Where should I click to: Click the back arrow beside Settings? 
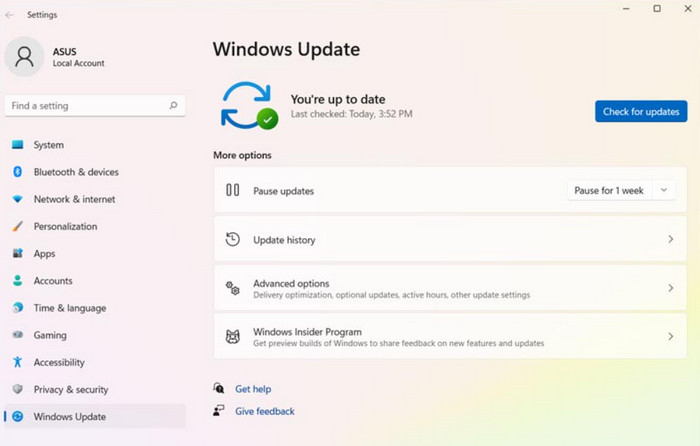pyautogui.click(x=9, y=15)
